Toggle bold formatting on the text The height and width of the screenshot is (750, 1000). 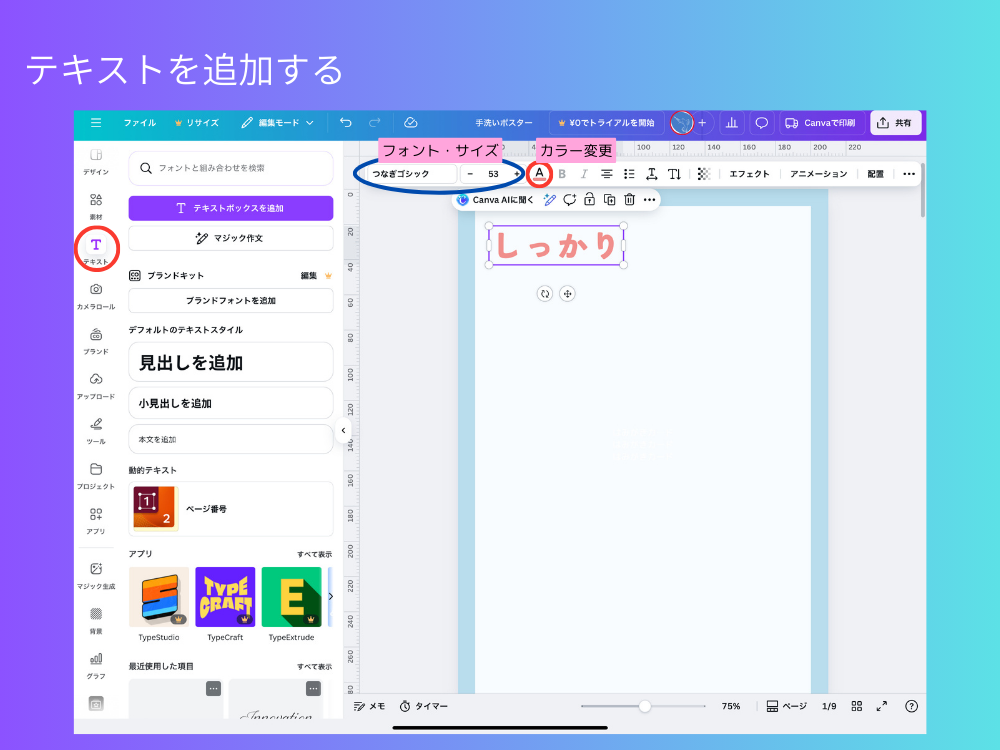pos(562,173)
